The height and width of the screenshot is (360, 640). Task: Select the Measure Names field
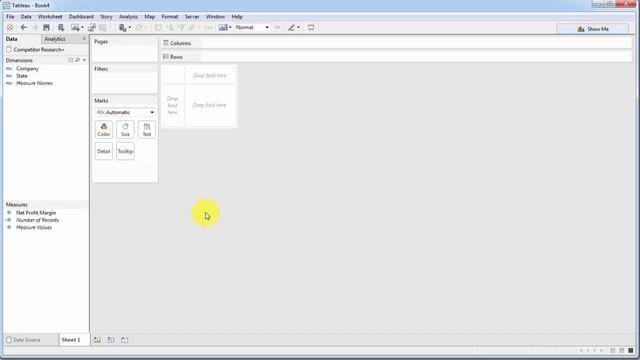[34, 83]
